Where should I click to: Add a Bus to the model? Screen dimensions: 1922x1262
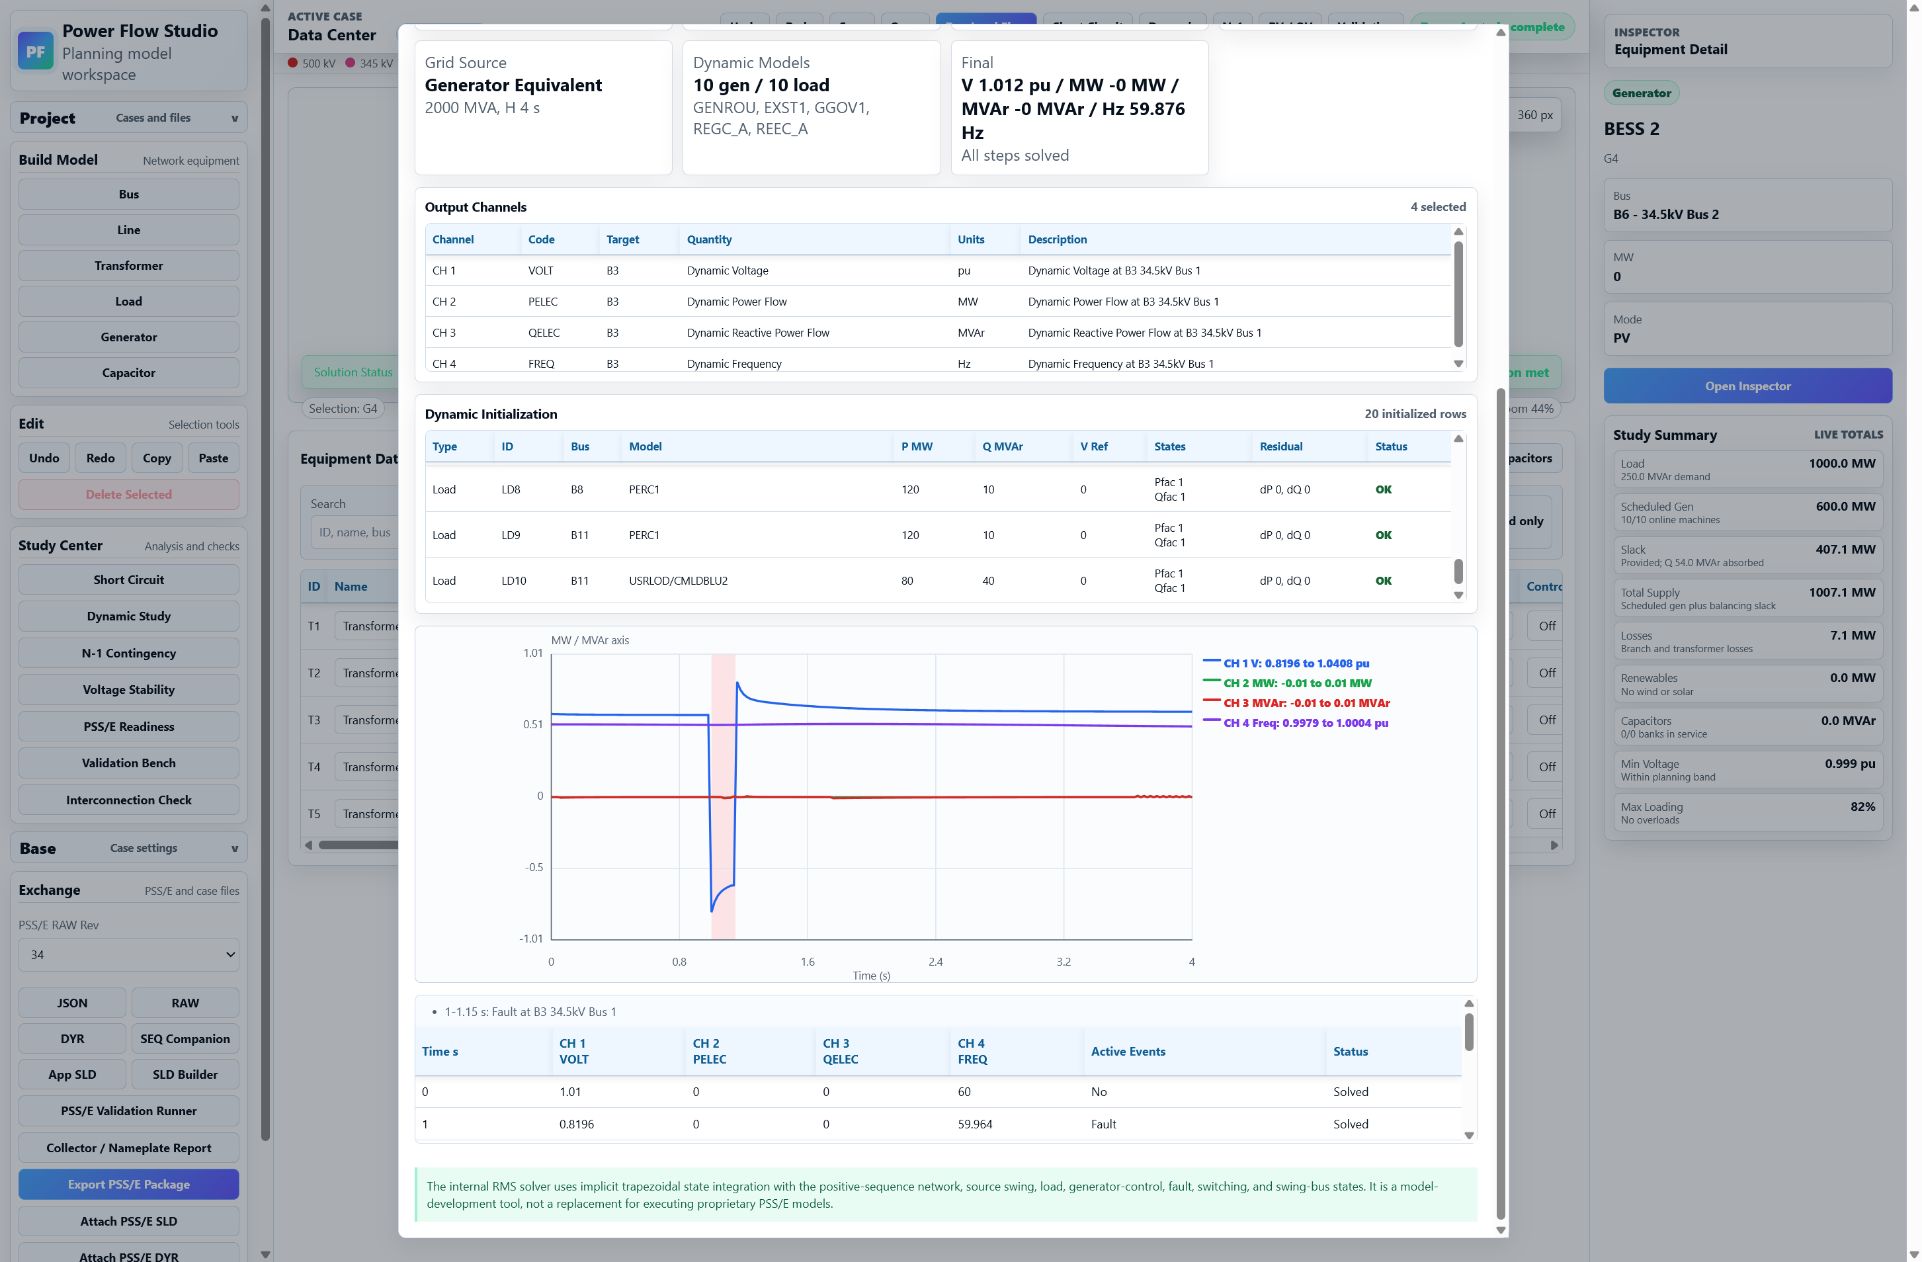coord(129,194)
